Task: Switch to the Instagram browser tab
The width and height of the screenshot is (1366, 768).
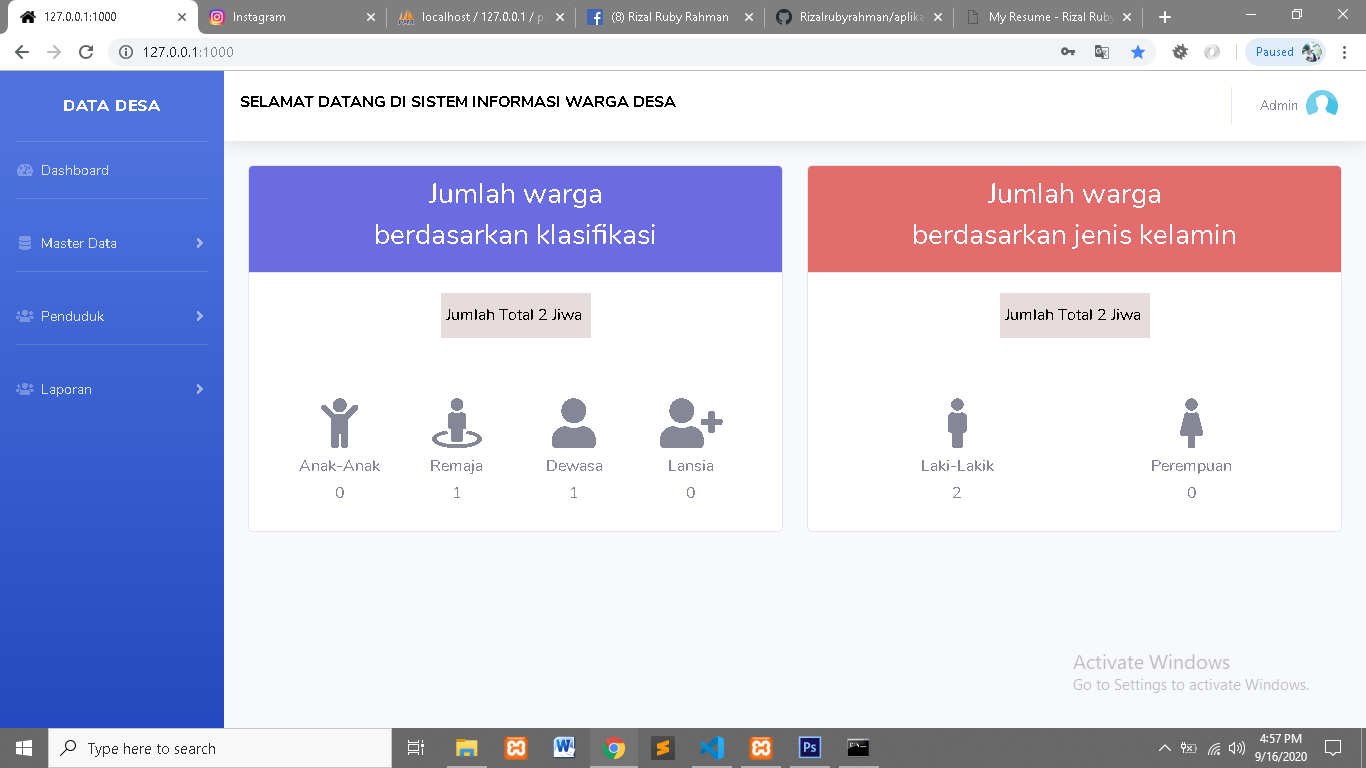Action: pos(290,17)
